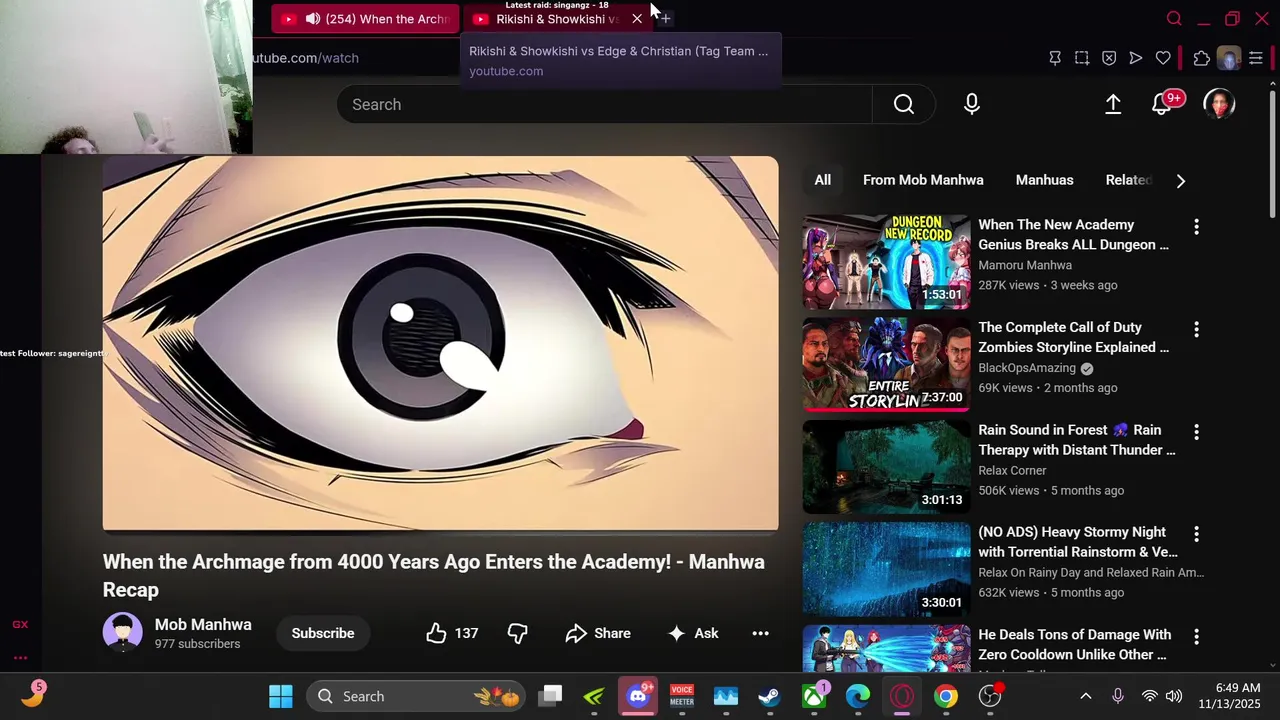Open New Academy Genius video thumbnail
Screen dimensions: 1280x720
(x=886, y=262)
